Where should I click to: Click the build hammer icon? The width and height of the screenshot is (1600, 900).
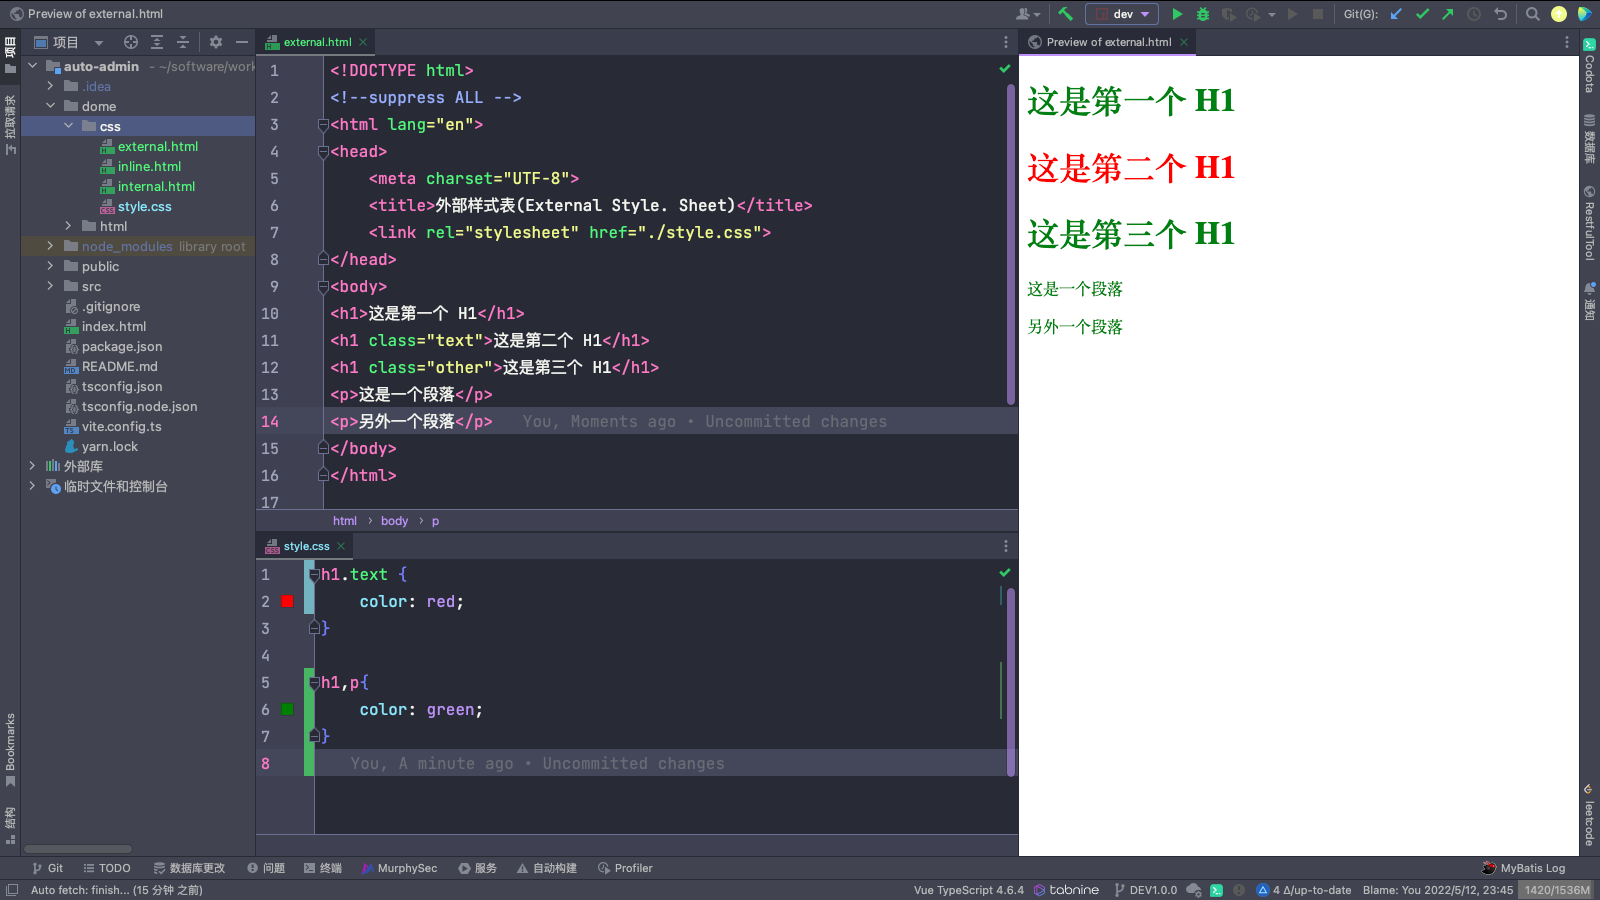(x=1066, y=14)
